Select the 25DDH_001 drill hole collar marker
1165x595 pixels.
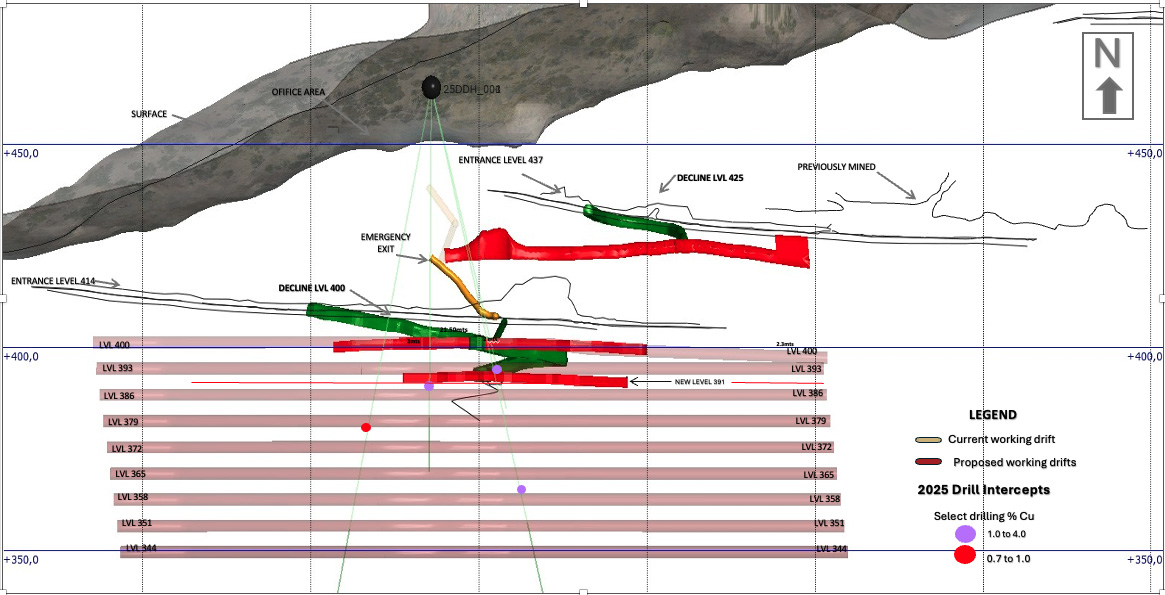click(431, 88)
